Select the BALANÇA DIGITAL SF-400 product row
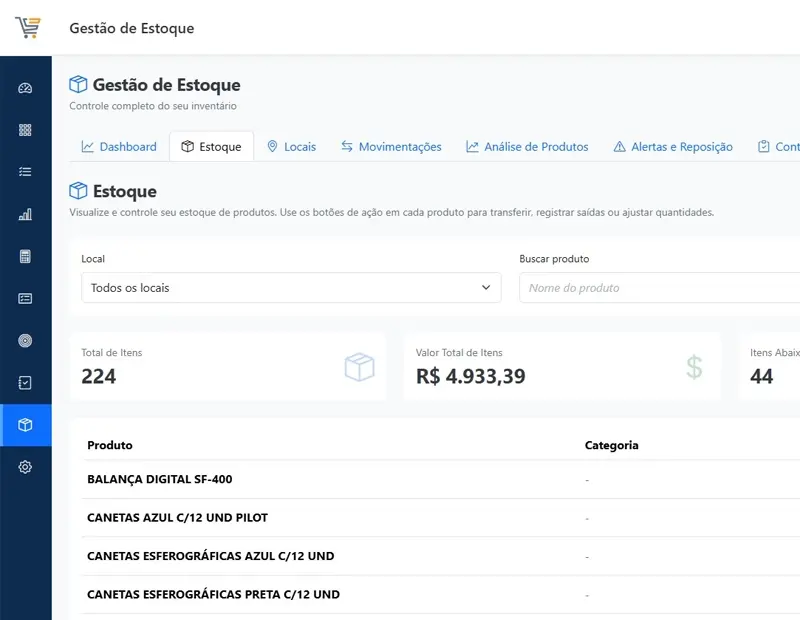Viewport: 800px width, 620px height. (x=160, y=480)
